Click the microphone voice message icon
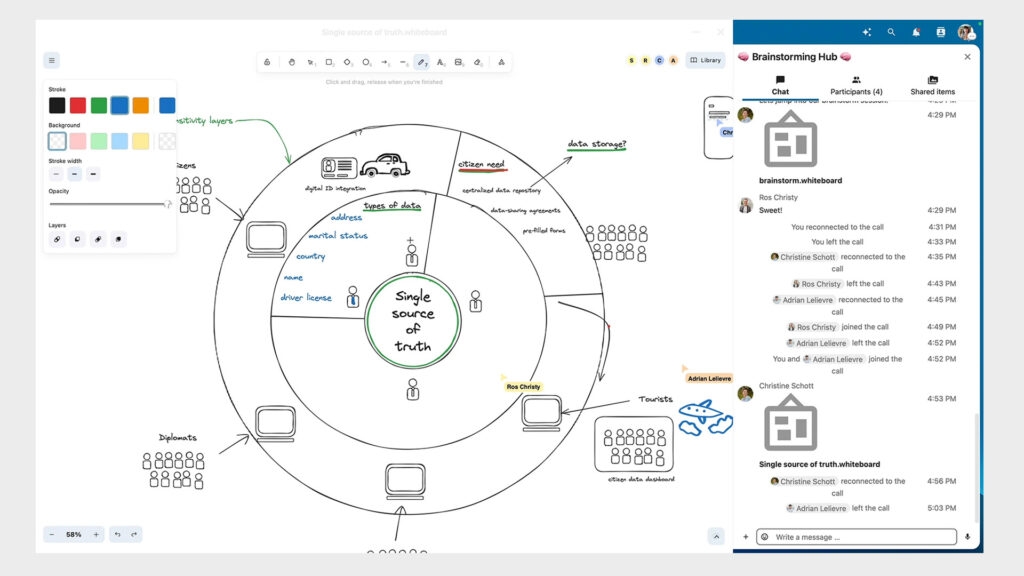This screenshot has width=1024, height=576. coord(967,537)
